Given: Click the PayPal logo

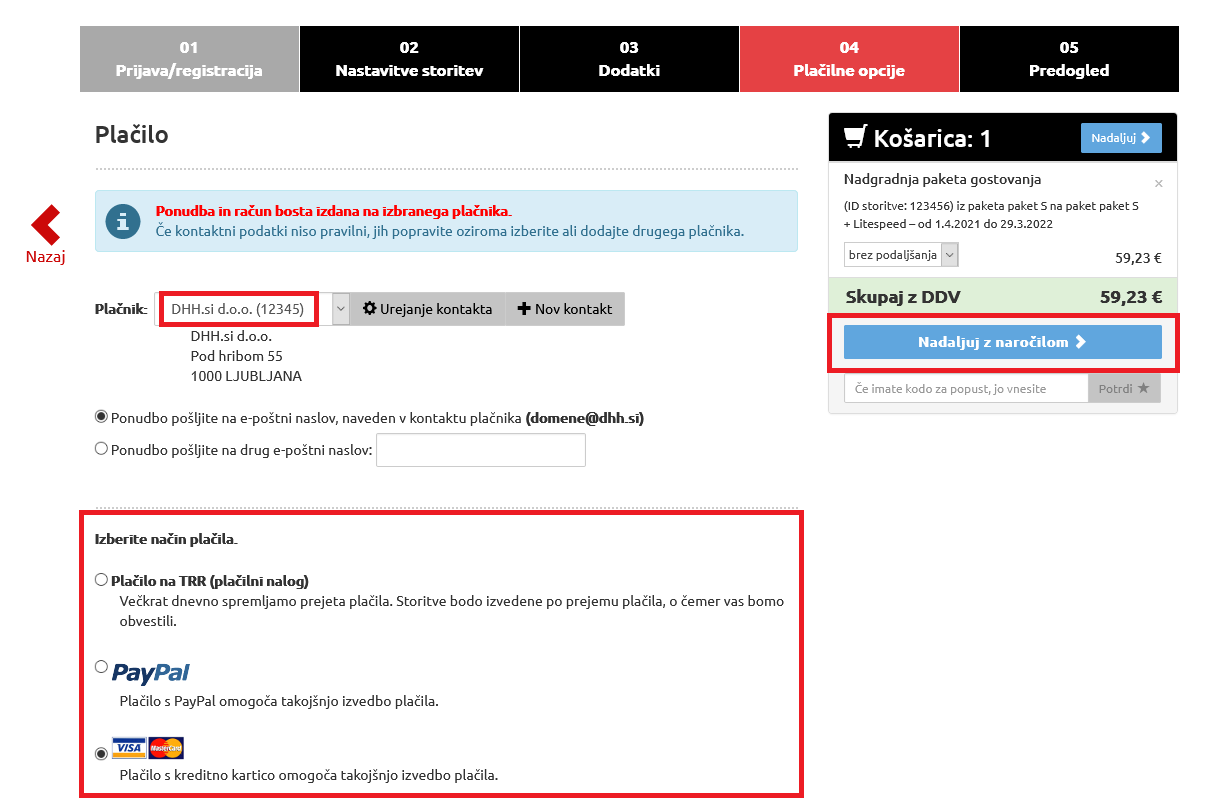Looking at the screenshot, I should 151,672.
